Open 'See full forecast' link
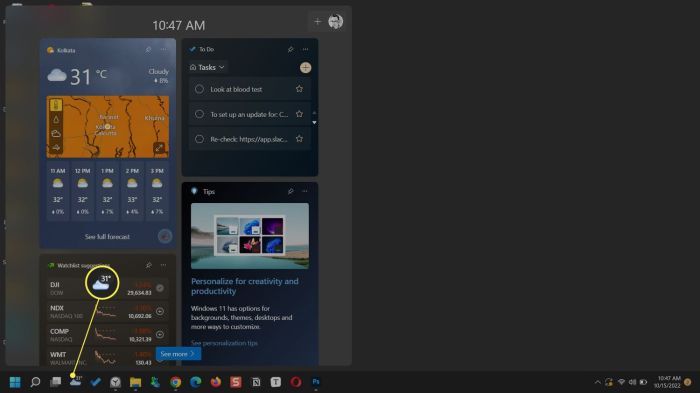700x393 pixels. click(x=107, y=236)
